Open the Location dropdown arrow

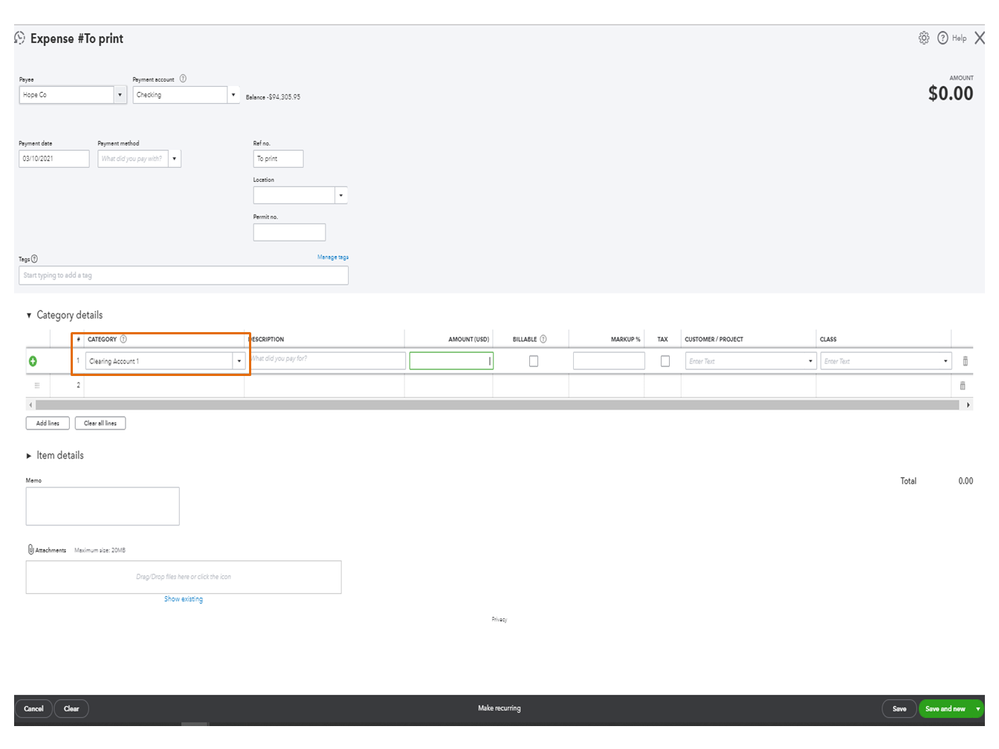coord(341,195)
